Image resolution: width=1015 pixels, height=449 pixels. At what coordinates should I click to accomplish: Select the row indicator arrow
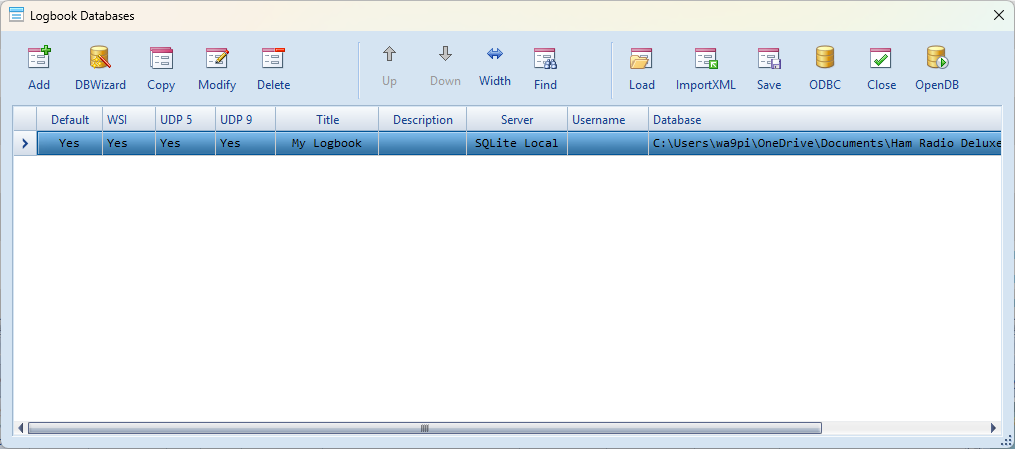click(25, 144)
